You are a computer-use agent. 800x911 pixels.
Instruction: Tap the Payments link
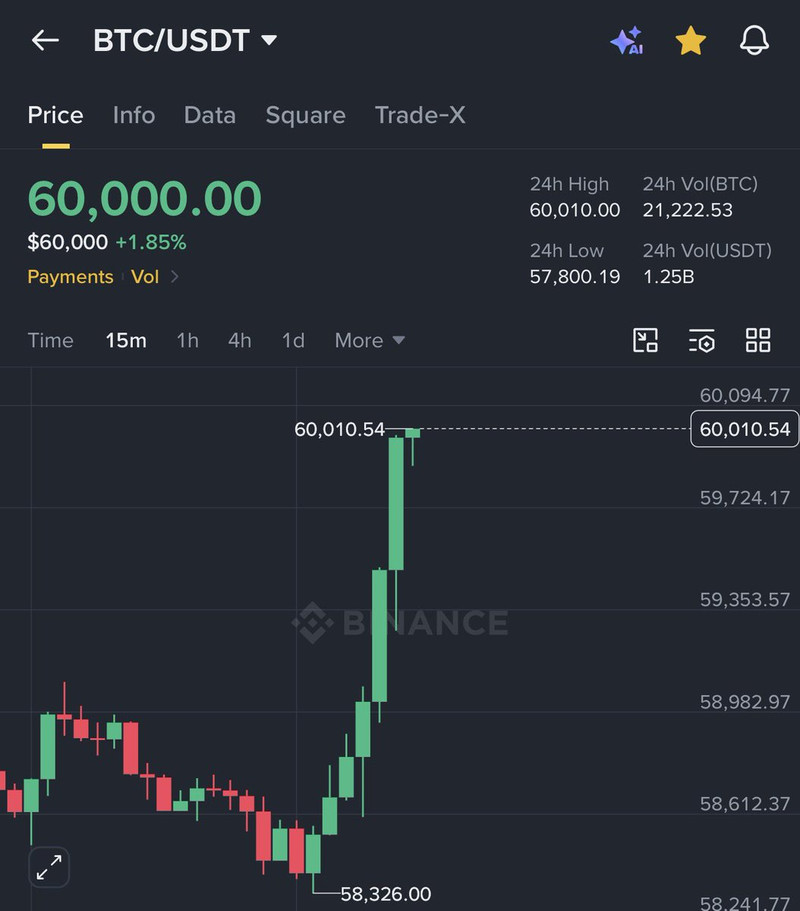coord(70,277)
